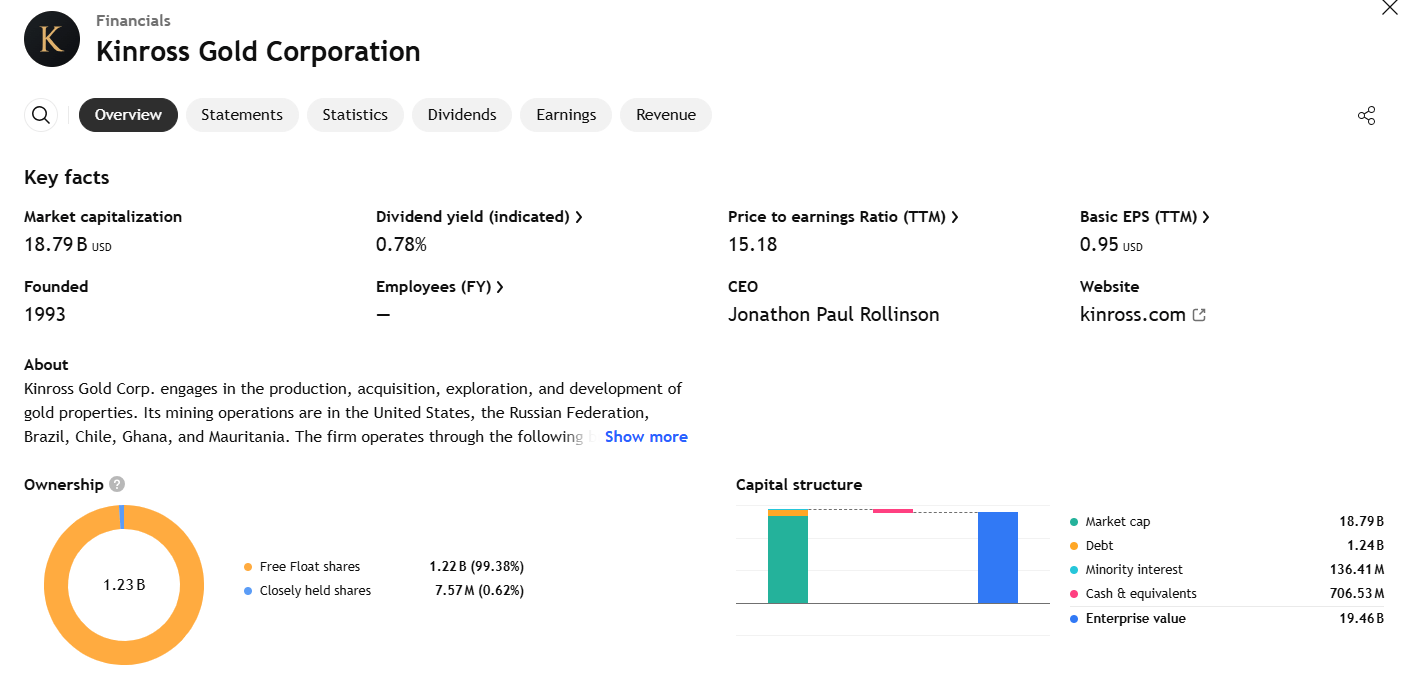1414x681 pixels.
Task: Click the 0.95 USD EPS value
Action: tap(1111, 245)
